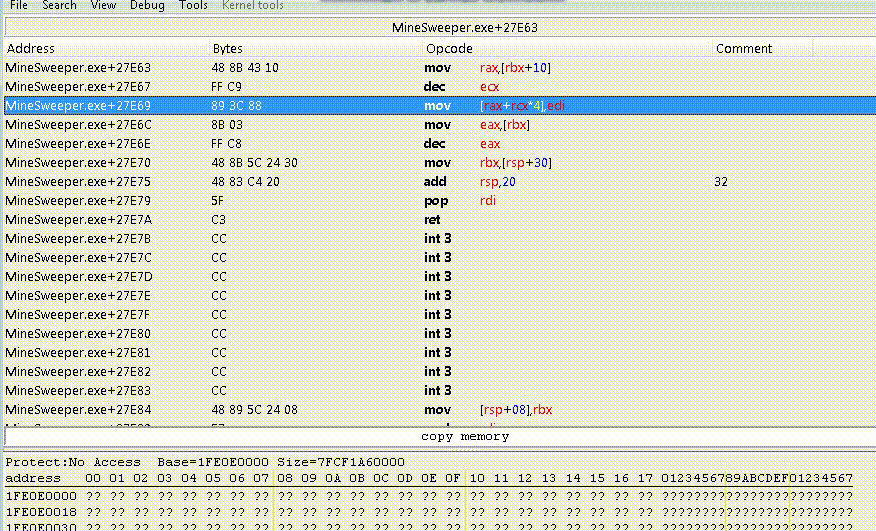Select int 3 row at MineSweeper.exe+27E81

(x=440, y=353)
